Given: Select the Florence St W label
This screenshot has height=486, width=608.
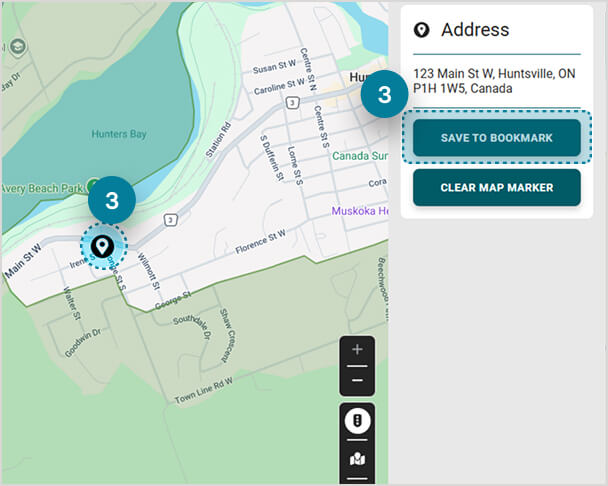Looking at the screenshot, I should point(261,242).
